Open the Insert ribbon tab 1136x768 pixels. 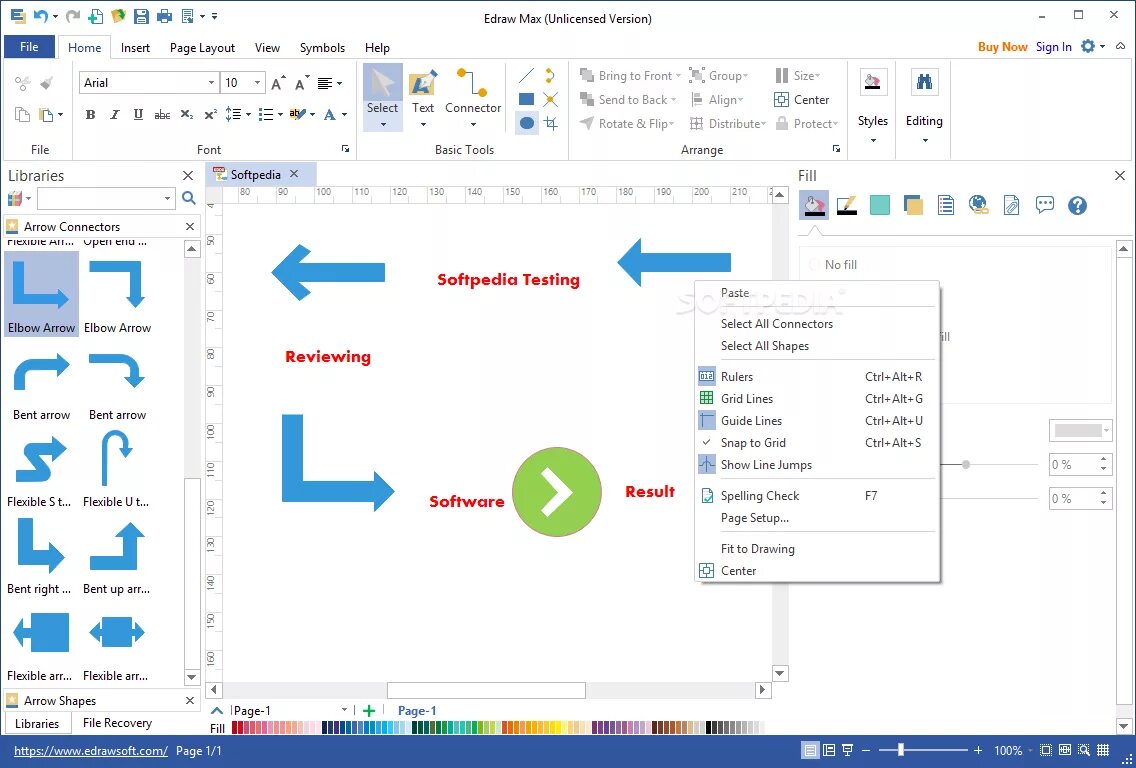pyautogui.click(x=135, y=48)
